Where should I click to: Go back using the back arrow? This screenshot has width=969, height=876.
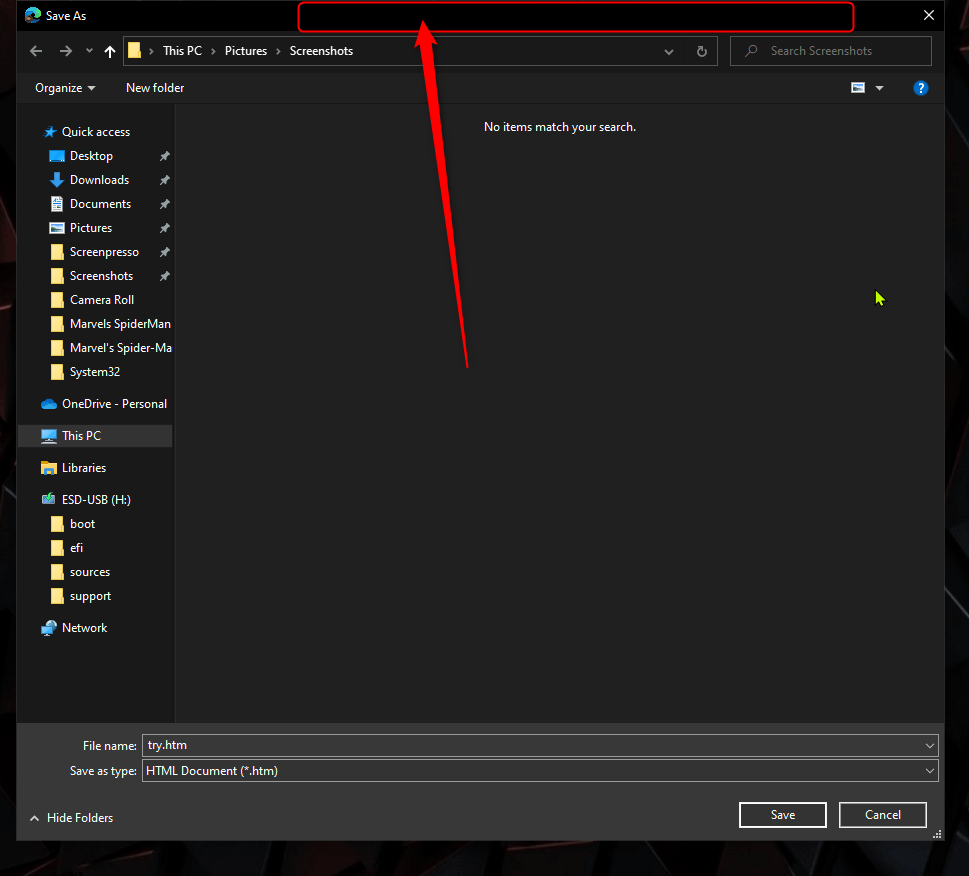[36, 51]
